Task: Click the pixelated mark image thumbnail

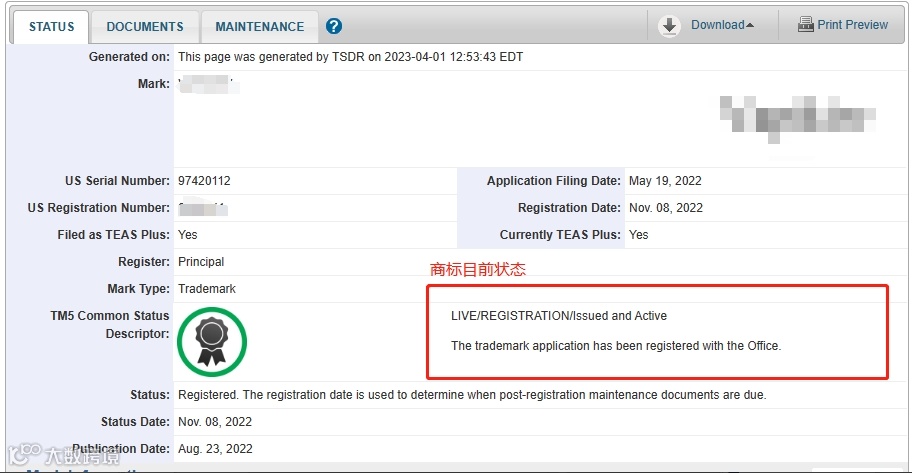Action: tap(797, 119)
